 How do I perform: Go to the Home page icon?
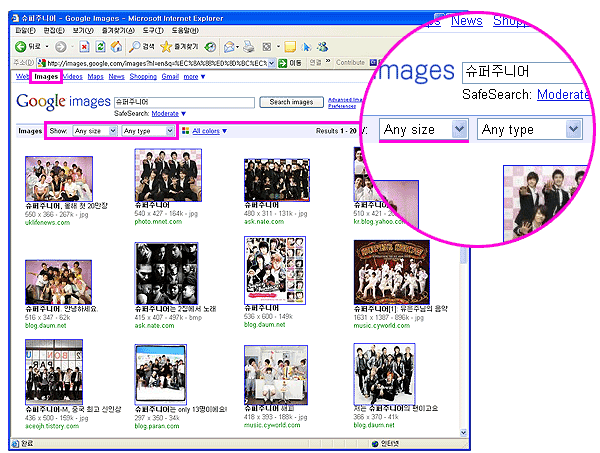point(117,47)
